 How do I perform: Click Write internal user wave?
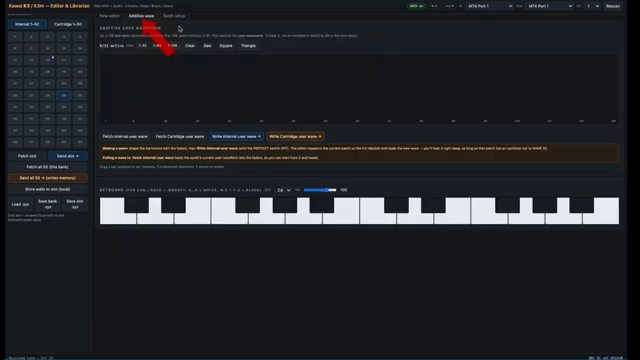pos(236,136)
